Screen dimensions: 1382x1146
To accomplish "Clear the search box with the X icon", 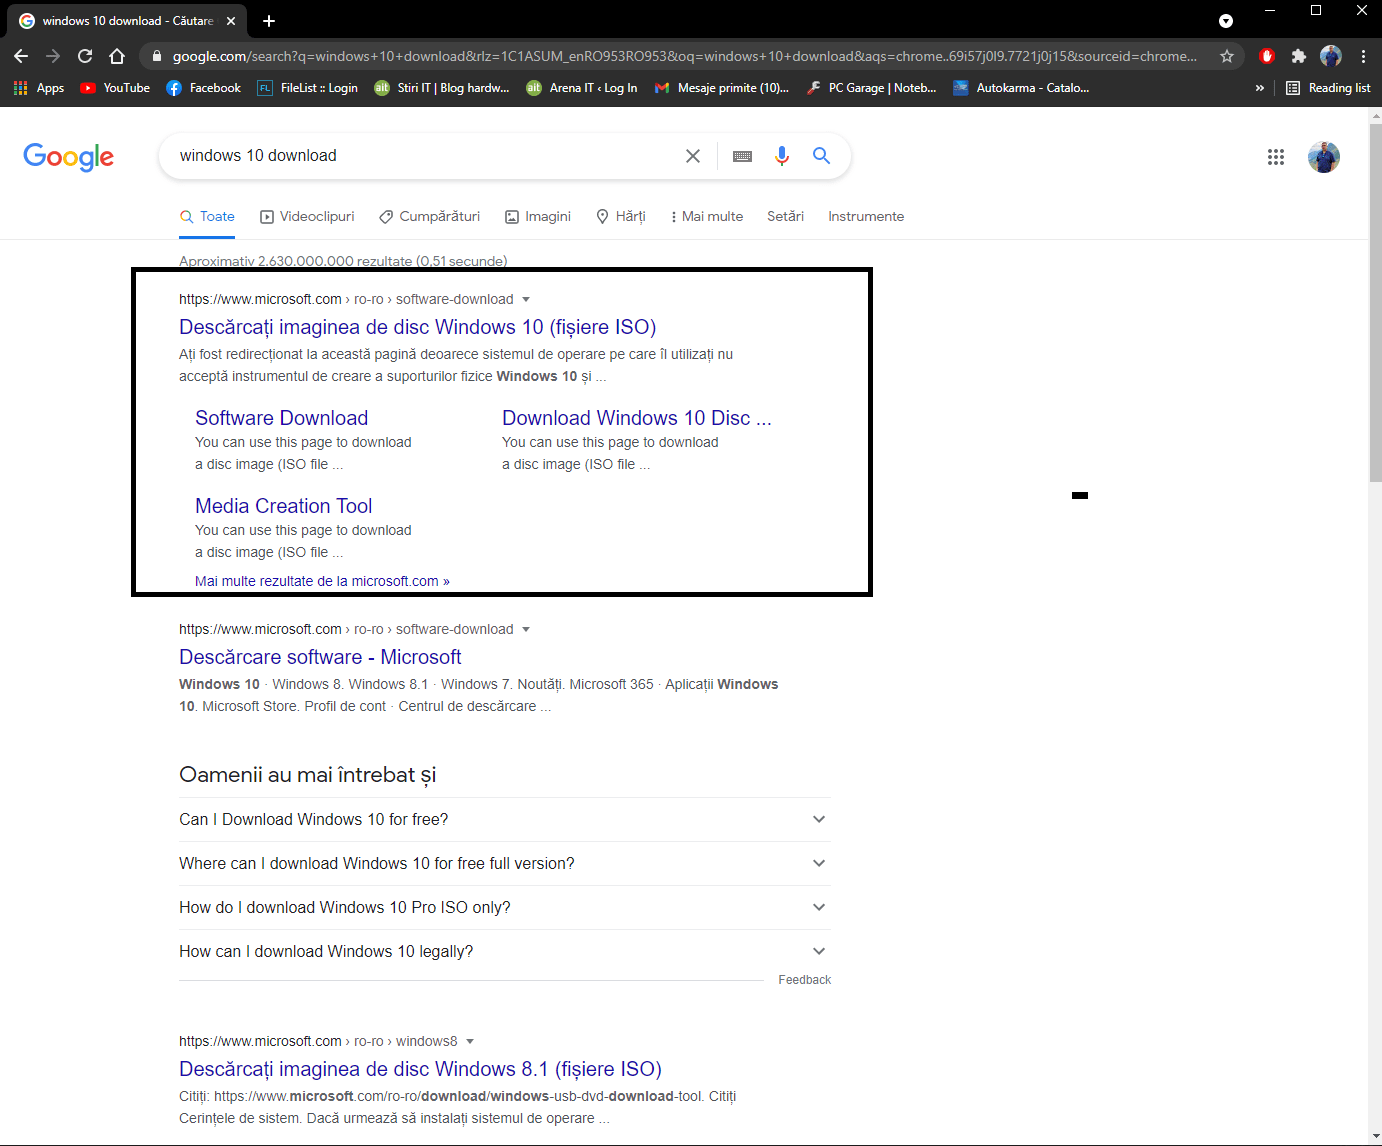I will point(693,156).
